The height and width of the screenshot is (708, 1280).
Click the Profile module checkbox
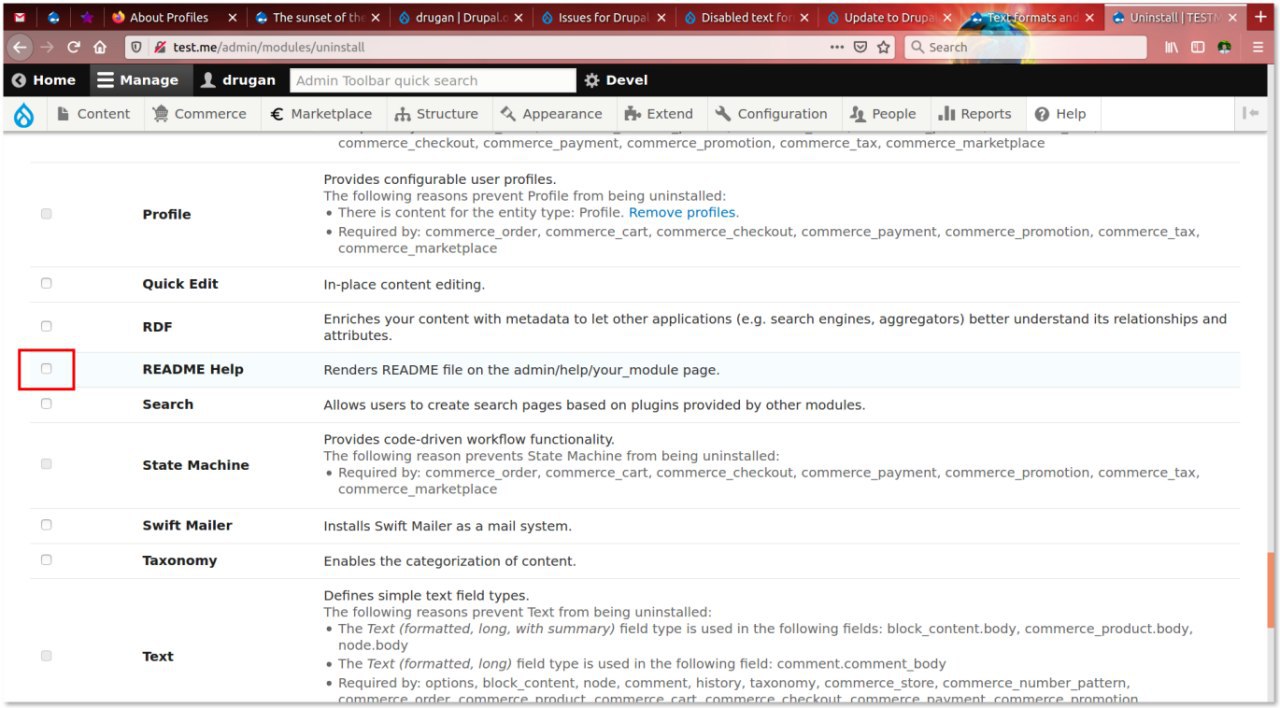(x=46, y=214)
